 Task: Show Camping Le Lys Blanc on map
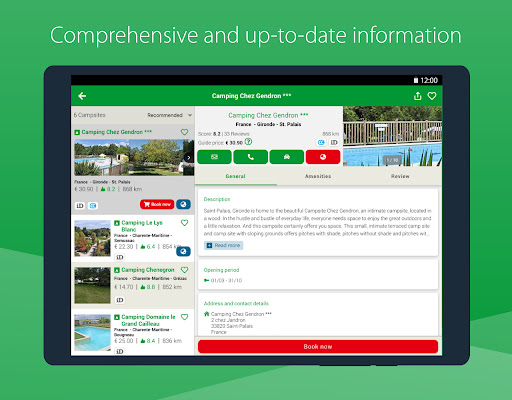(183, 251)
